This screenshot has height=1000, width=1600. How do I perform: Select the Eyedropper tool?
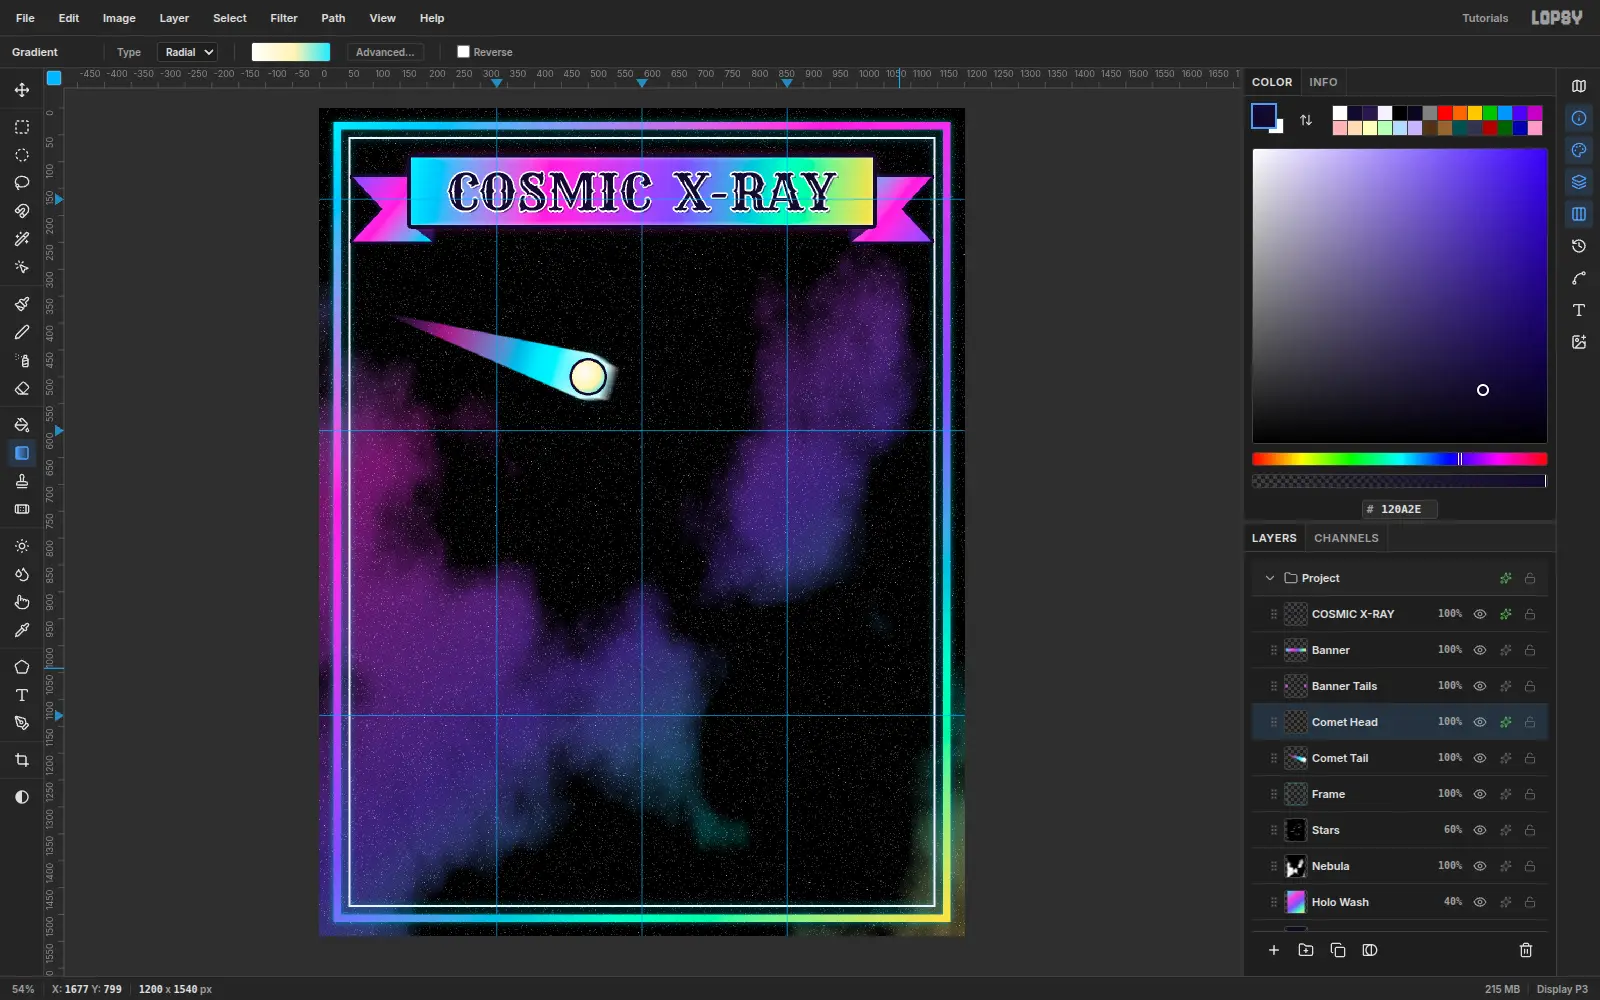[22, 630]
